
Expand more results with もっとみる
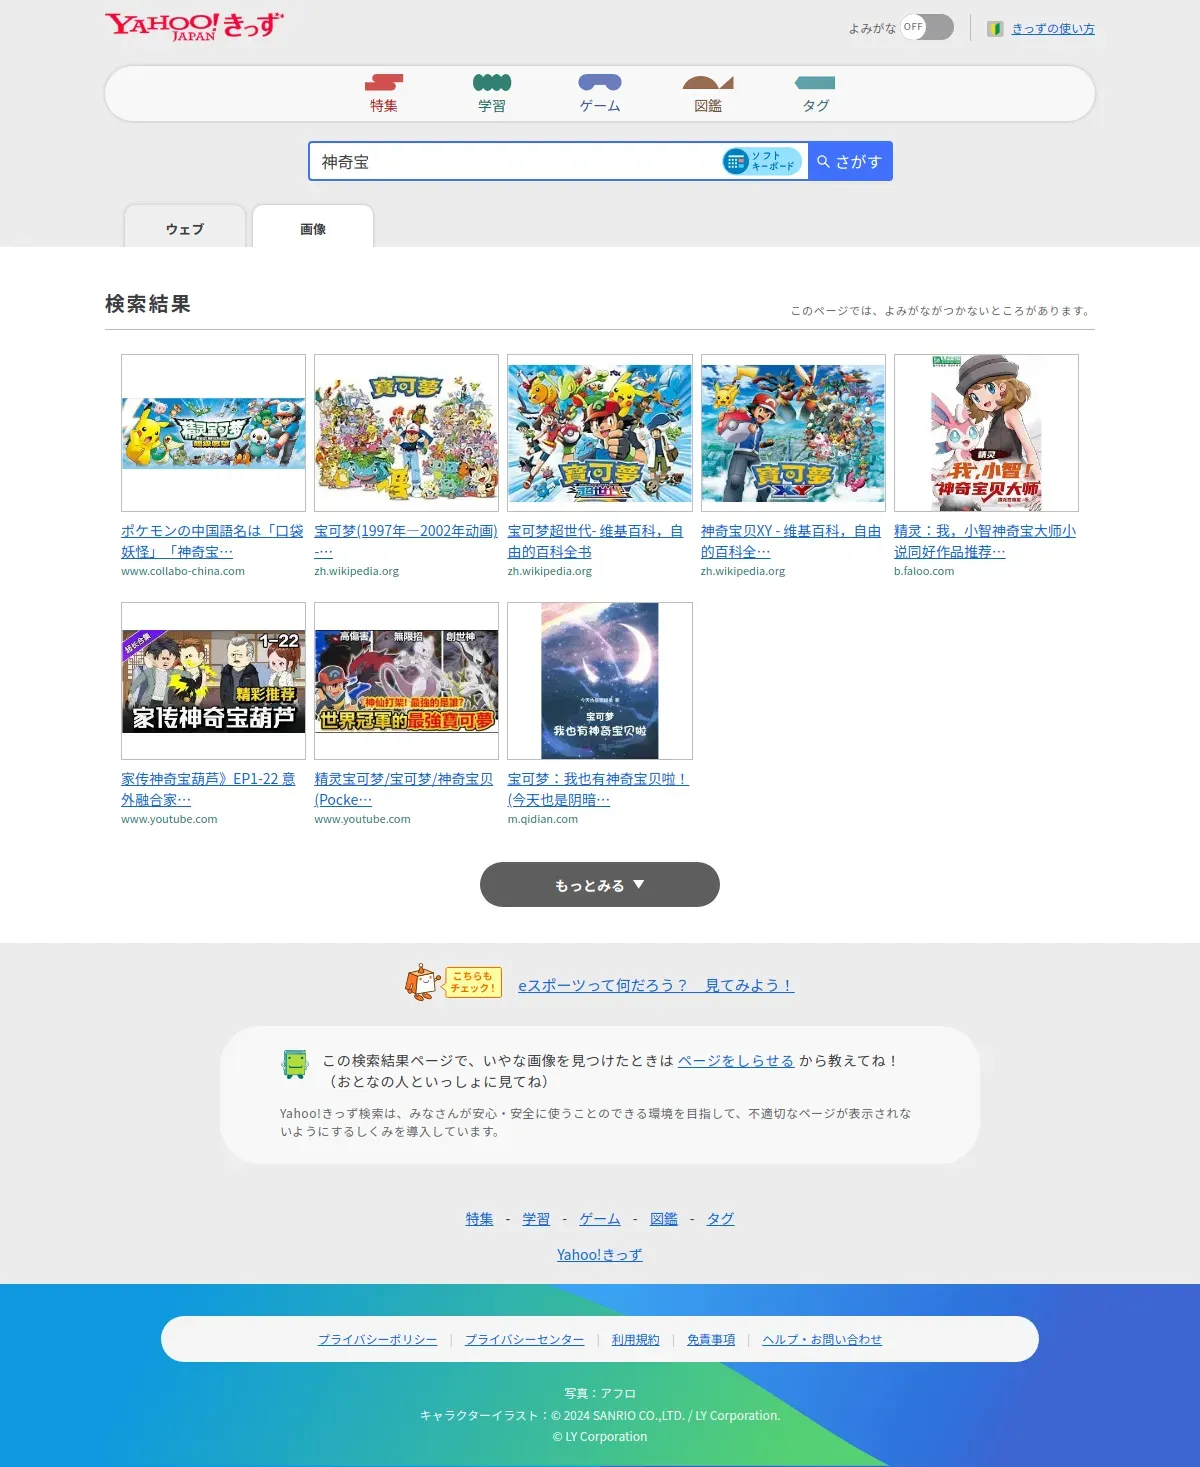600,884
